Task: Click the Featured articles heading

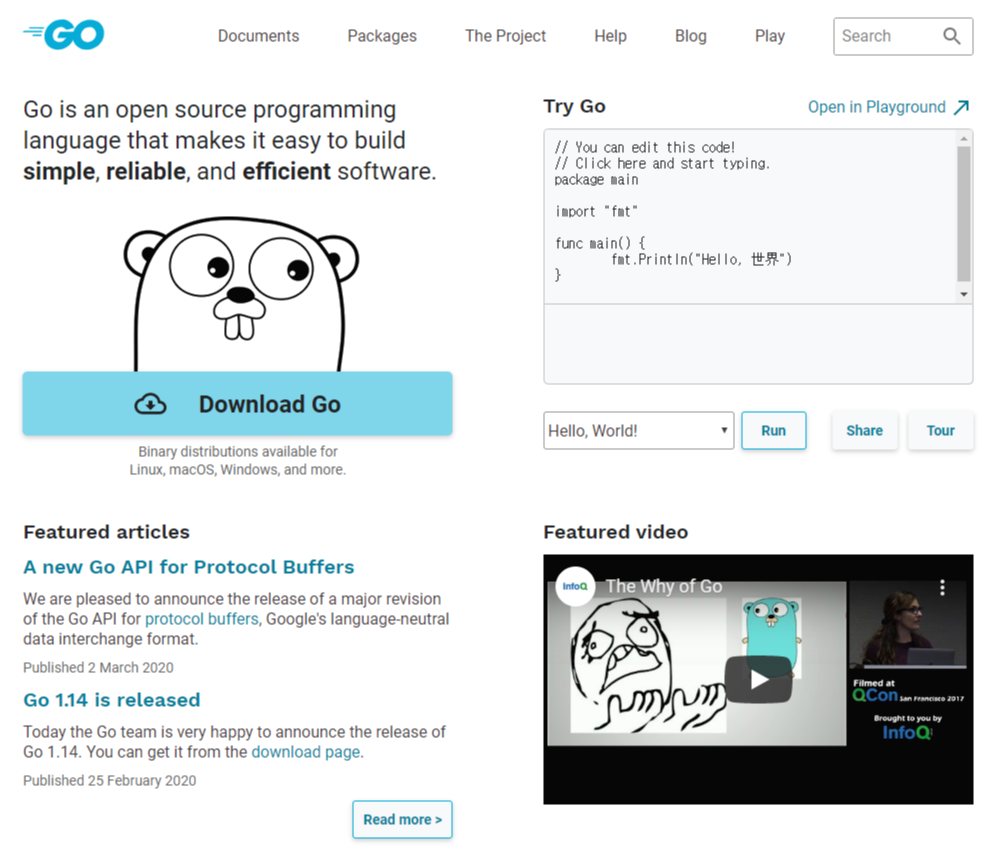Action: coord(106,532)
